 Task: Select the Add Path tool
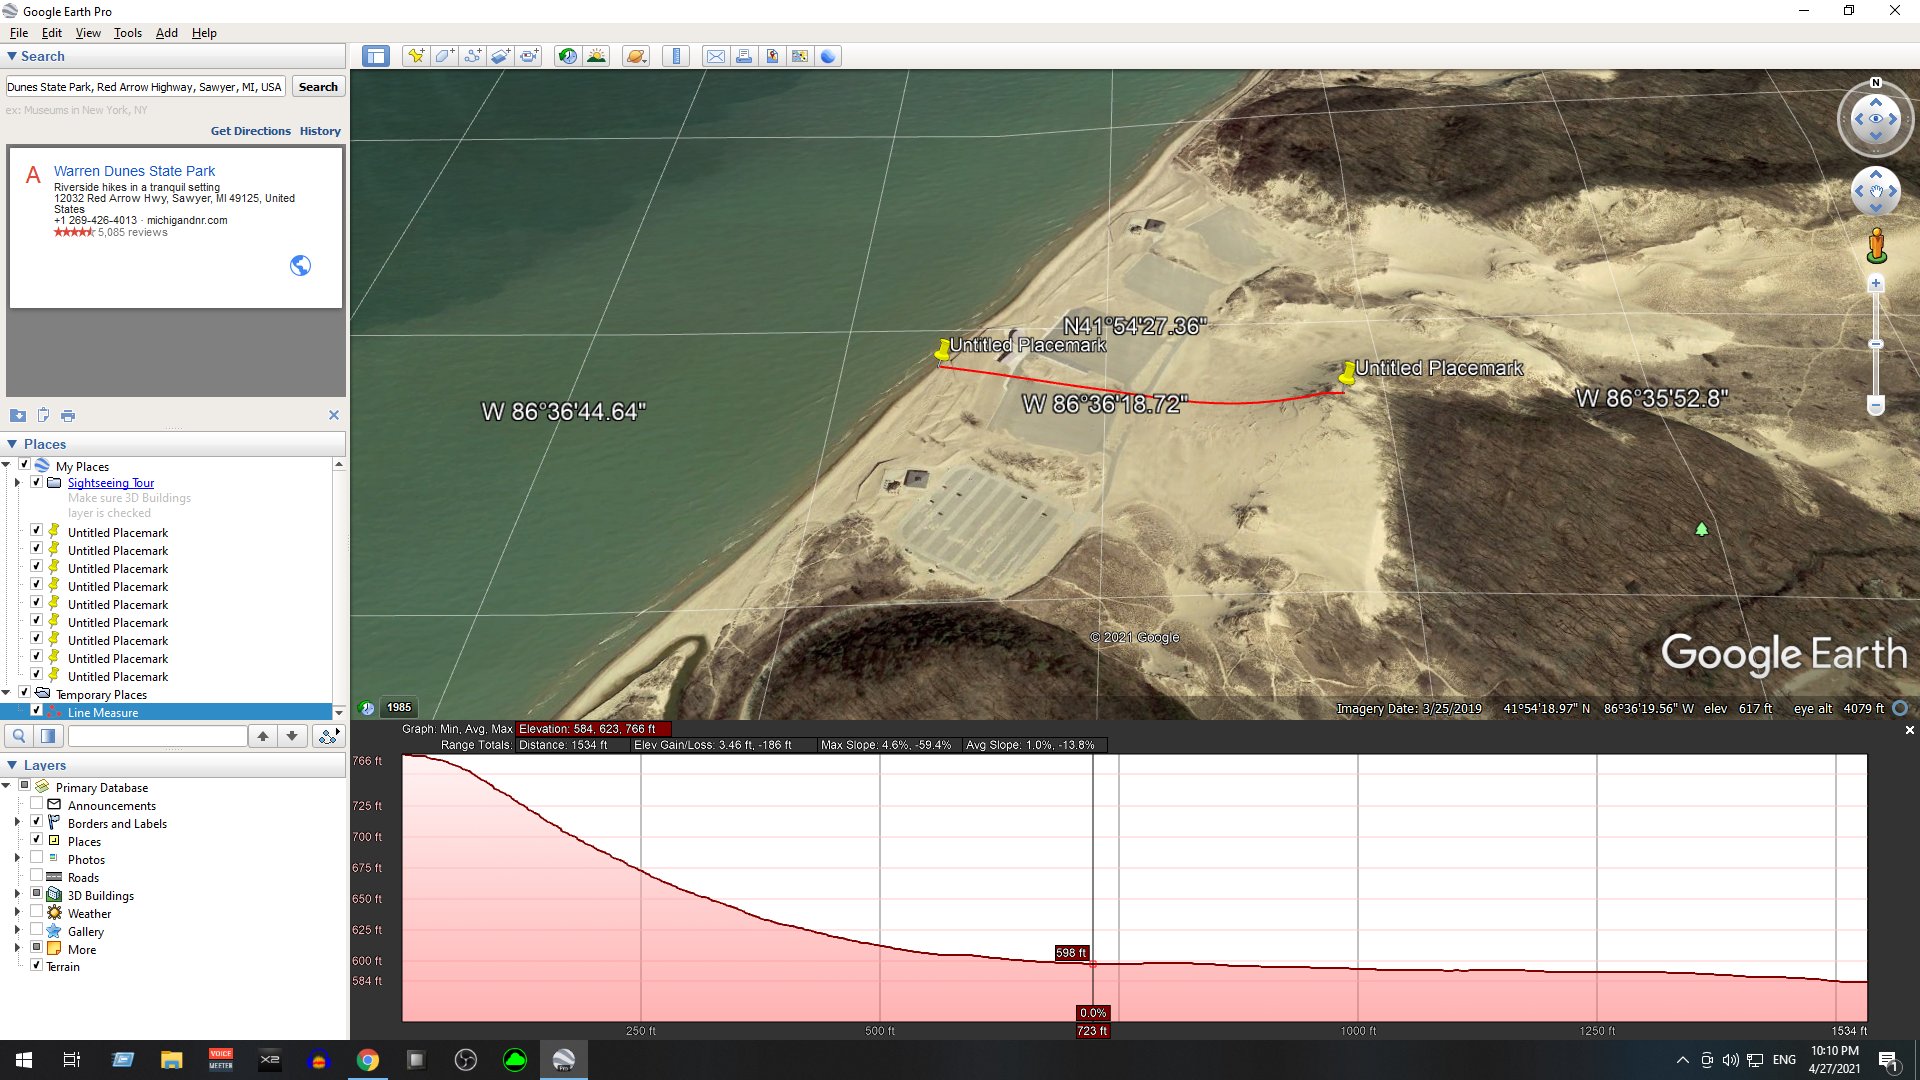[x=472, y=56]
